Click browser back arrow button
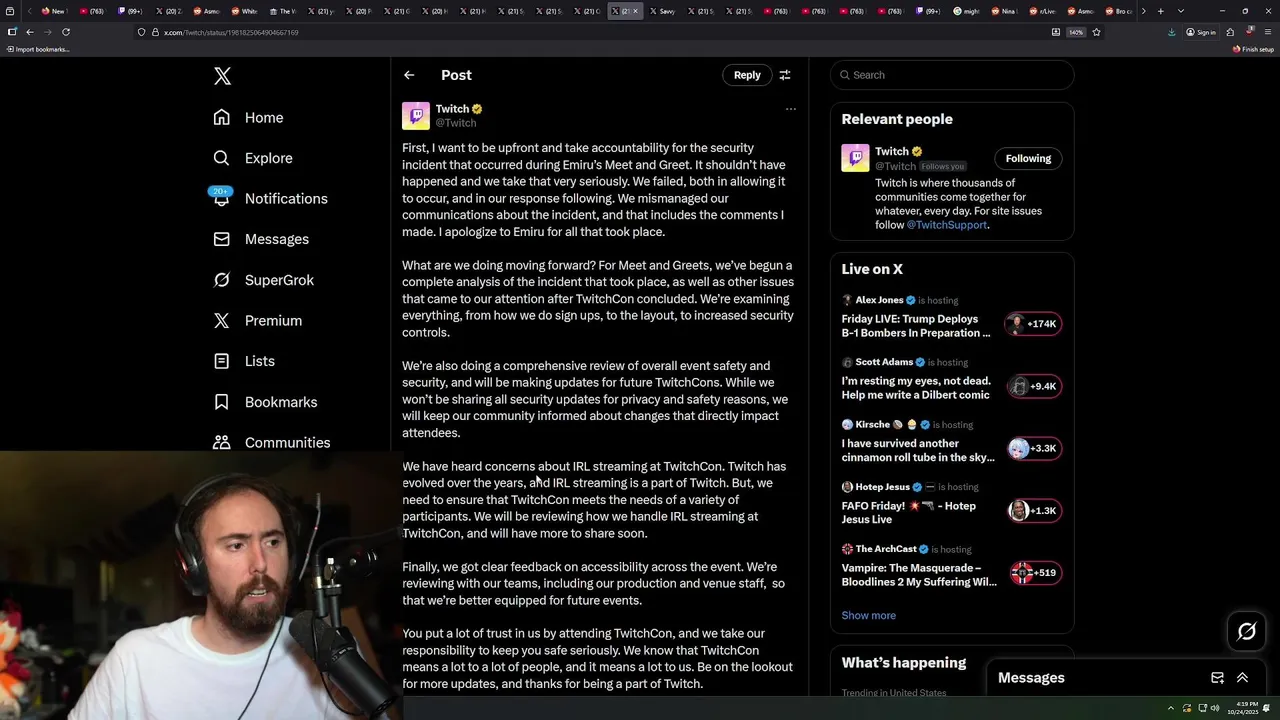 (x=29, y=32)
